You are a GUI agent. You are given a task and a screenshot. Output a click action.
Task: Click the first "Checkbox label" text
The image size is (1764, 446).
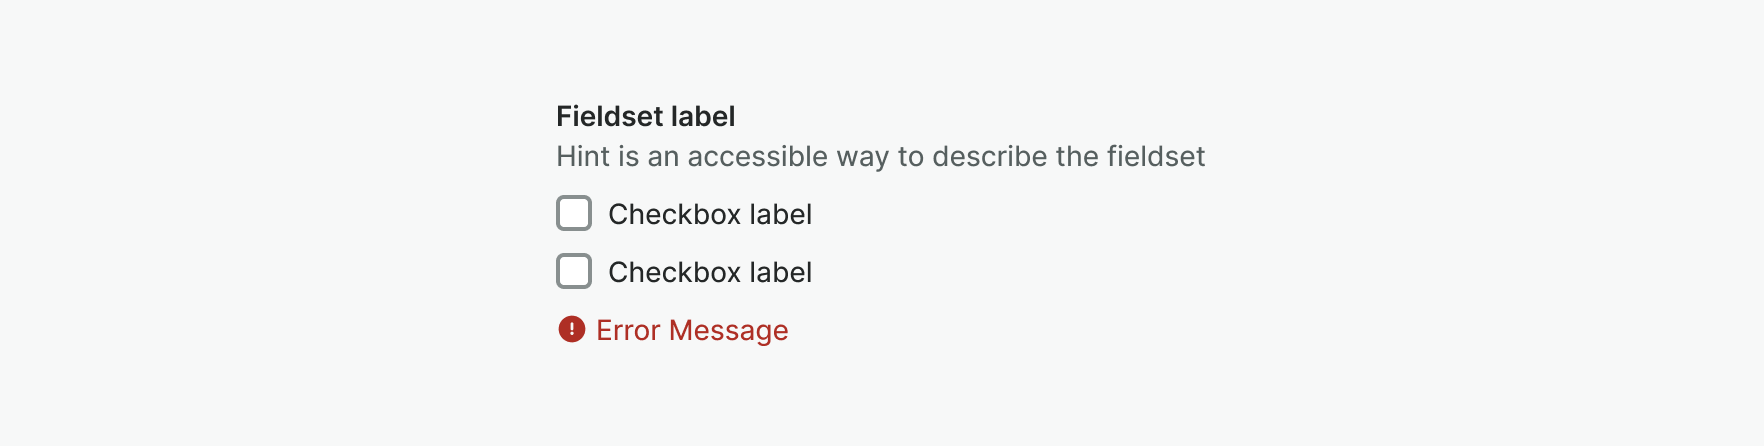[709, 214]
